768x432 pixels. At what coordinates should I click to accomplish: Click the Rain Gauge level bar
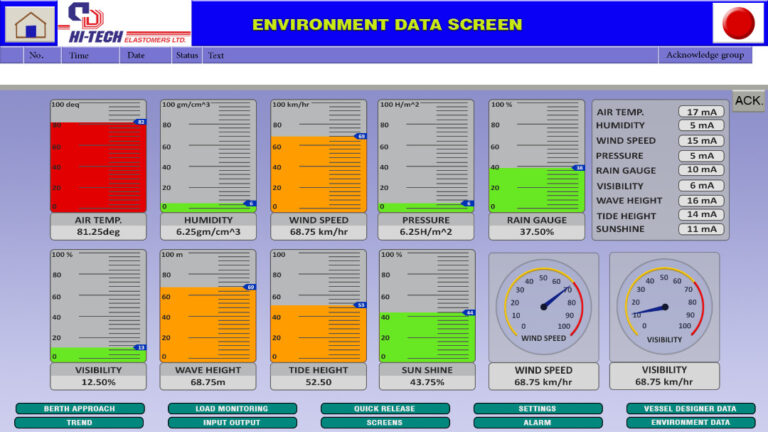pyautogui.click(x=536, y=189)
